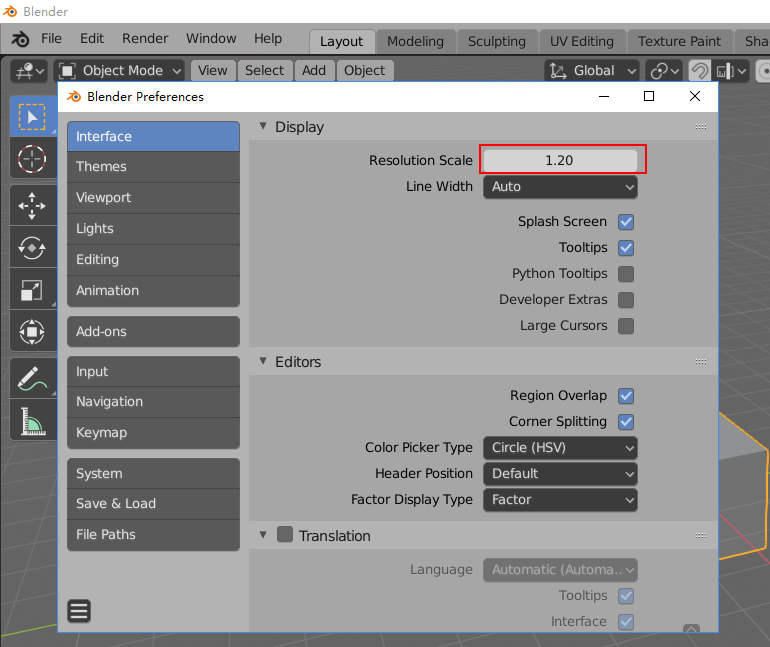Open the Color Picker Type dropdown
Image resolution: width=770 pixels, height=647 pixels.
(x=560, y=448)
